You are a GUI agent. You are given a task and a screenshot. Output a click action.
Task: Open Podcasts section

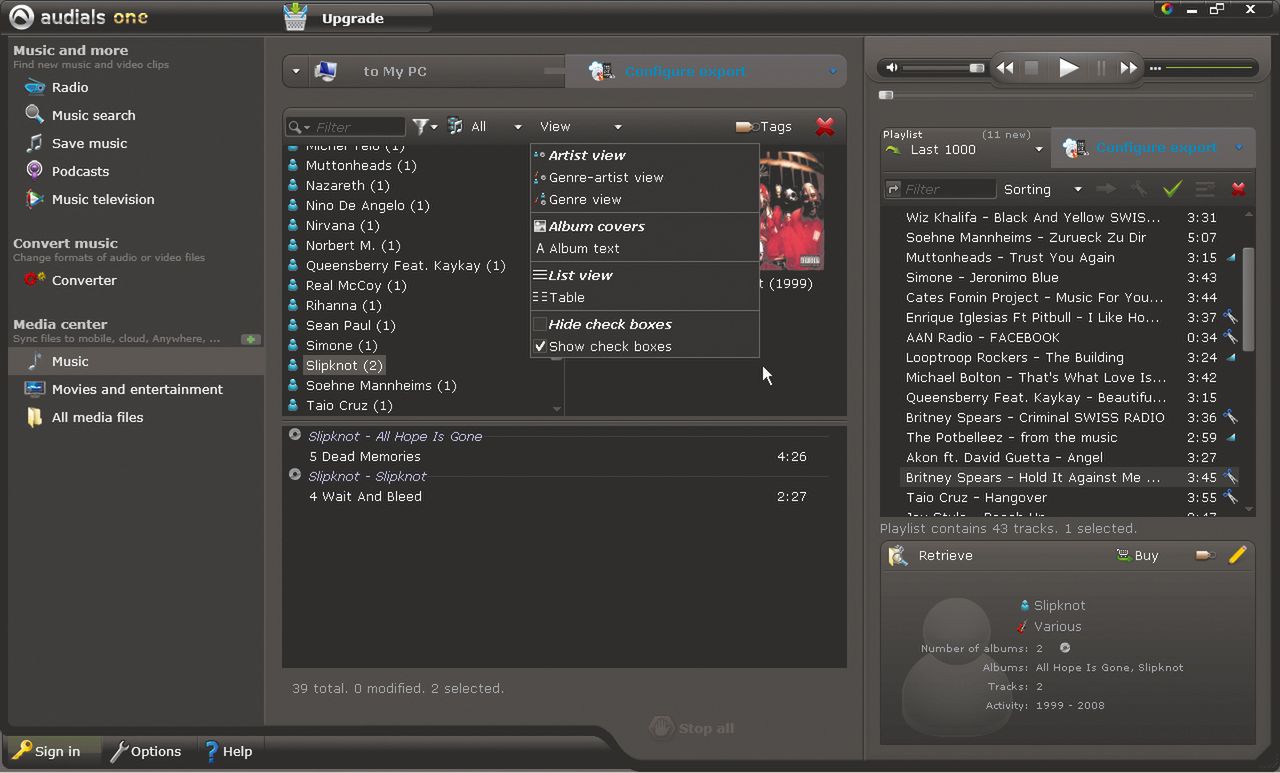[80, 171]
